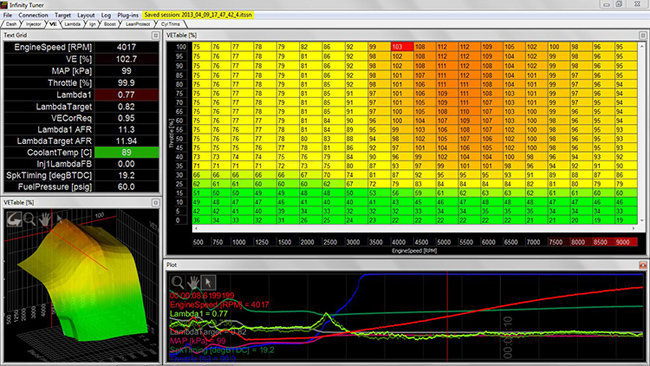Image resolution: width=650 pixels, height=366 pixels.
Task: Click the LambdaTarget value 0.82
Action: click(x=126, y=107)
